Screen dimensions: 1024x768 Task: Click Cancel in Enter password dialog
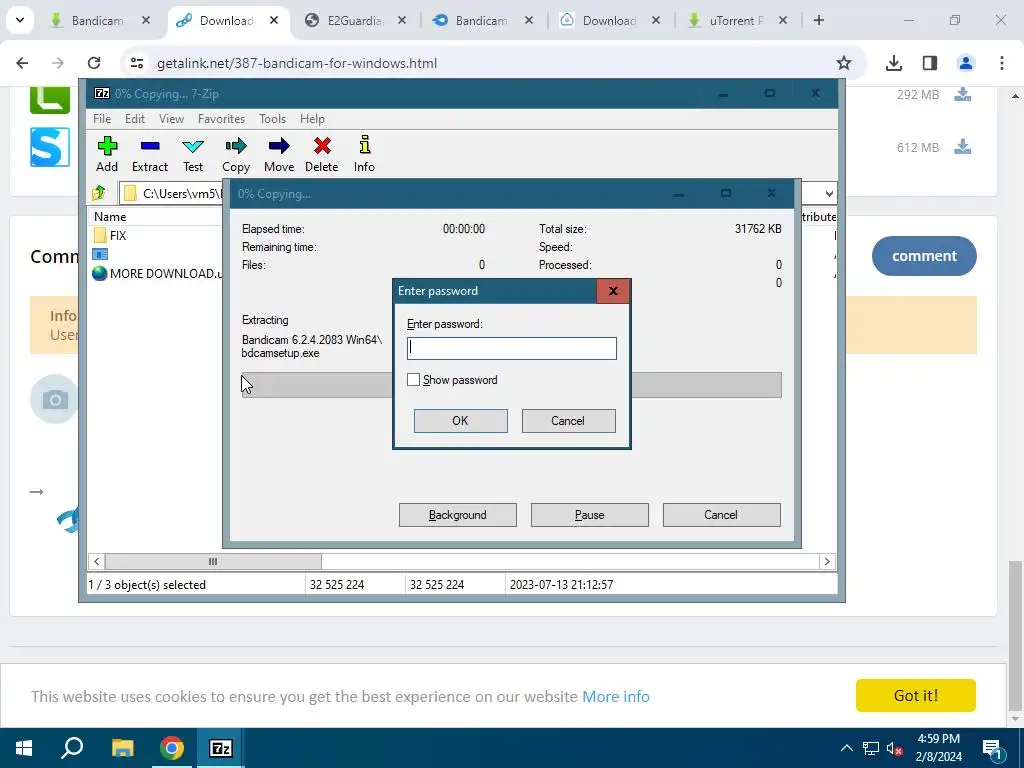pyautogui.click(x=568, y=421)
